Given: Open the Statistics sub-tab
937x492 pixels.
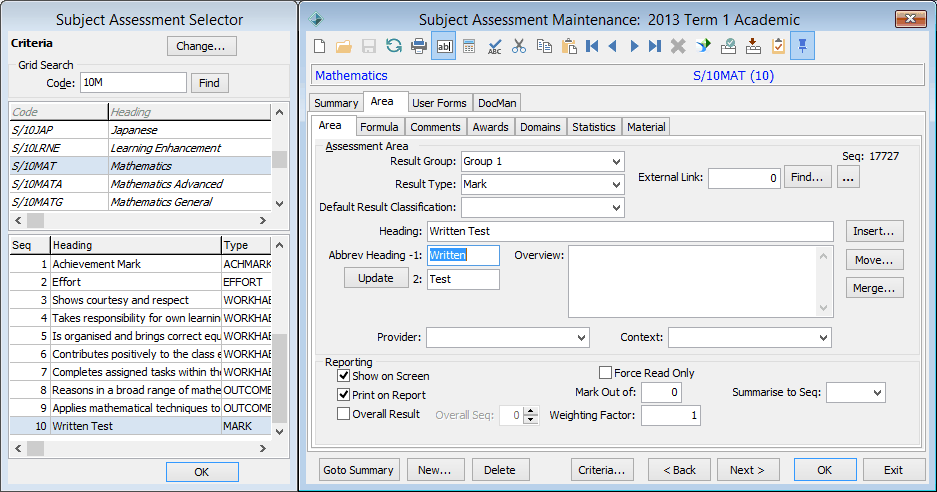Looking at the screenshot, I should tap(593, 127).
